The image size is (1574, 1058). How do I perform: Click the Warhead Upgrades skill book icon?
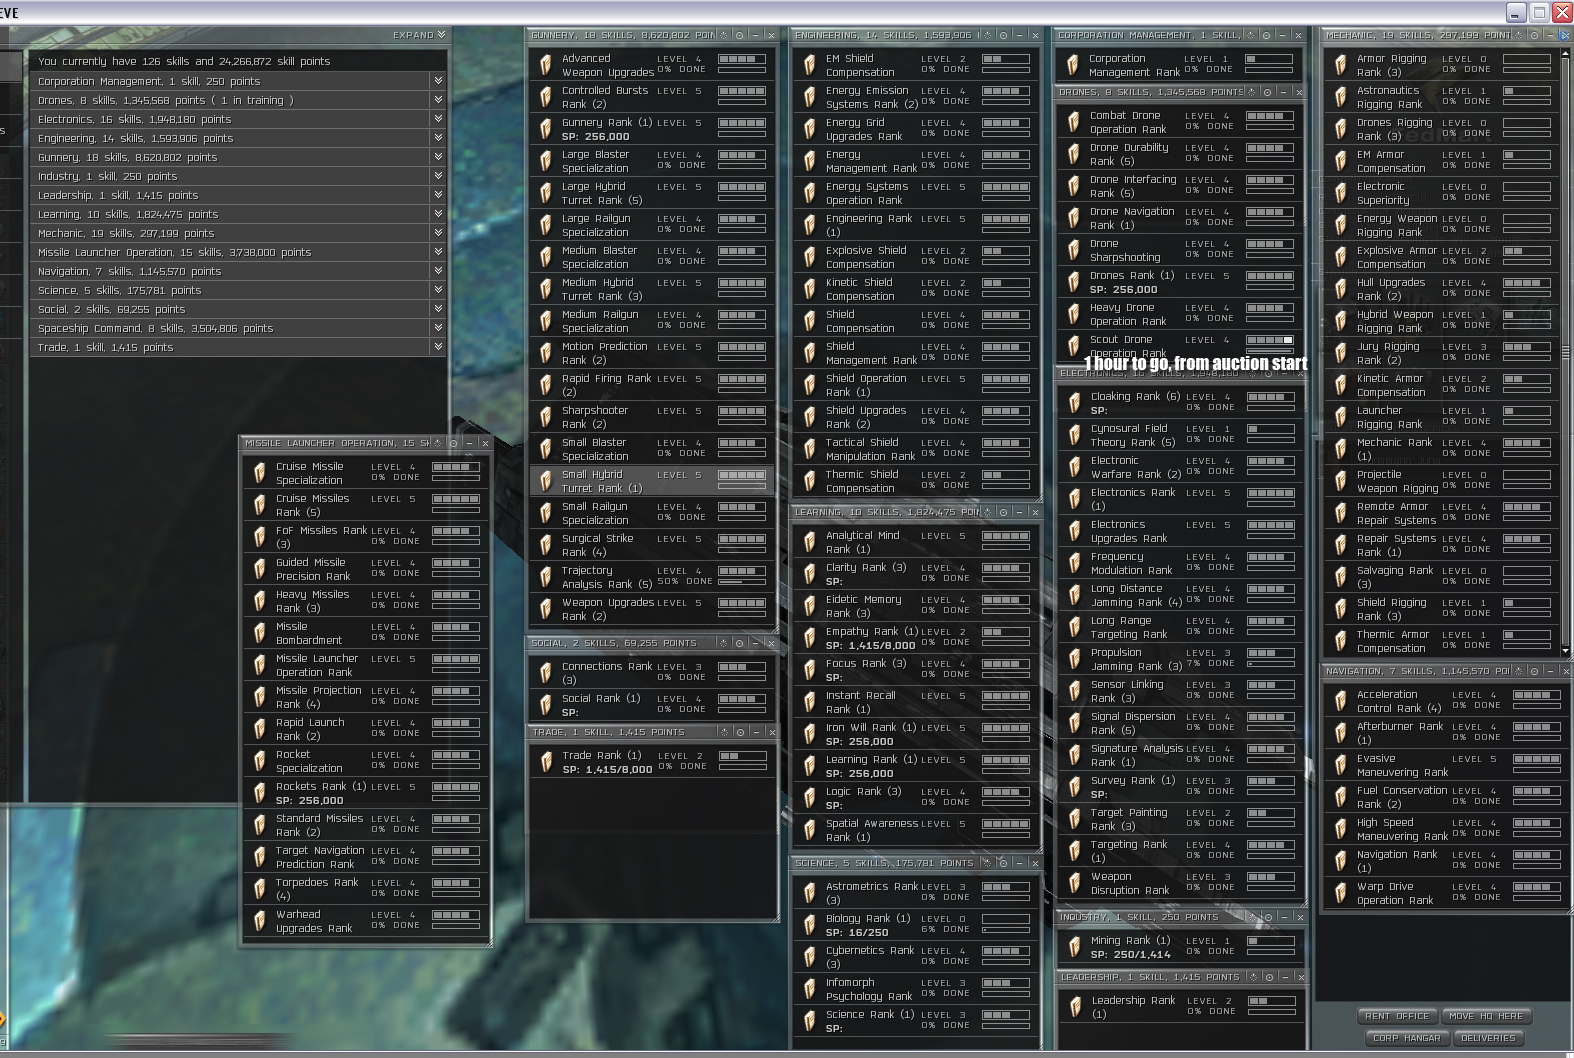tap(260, 921)
